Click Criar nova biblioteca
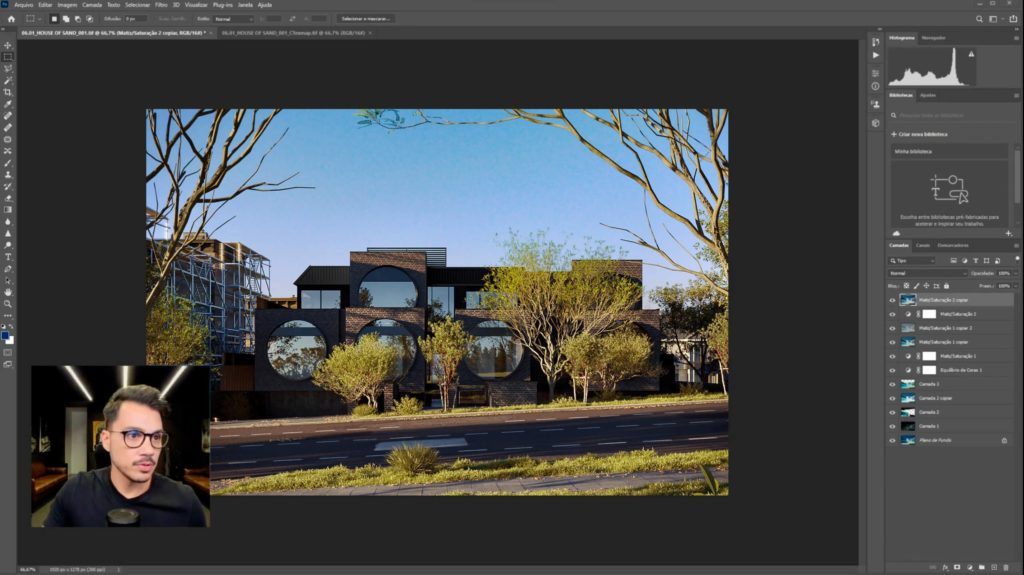The height and width of the screenshot is (575, 1024). click(919, 134)
